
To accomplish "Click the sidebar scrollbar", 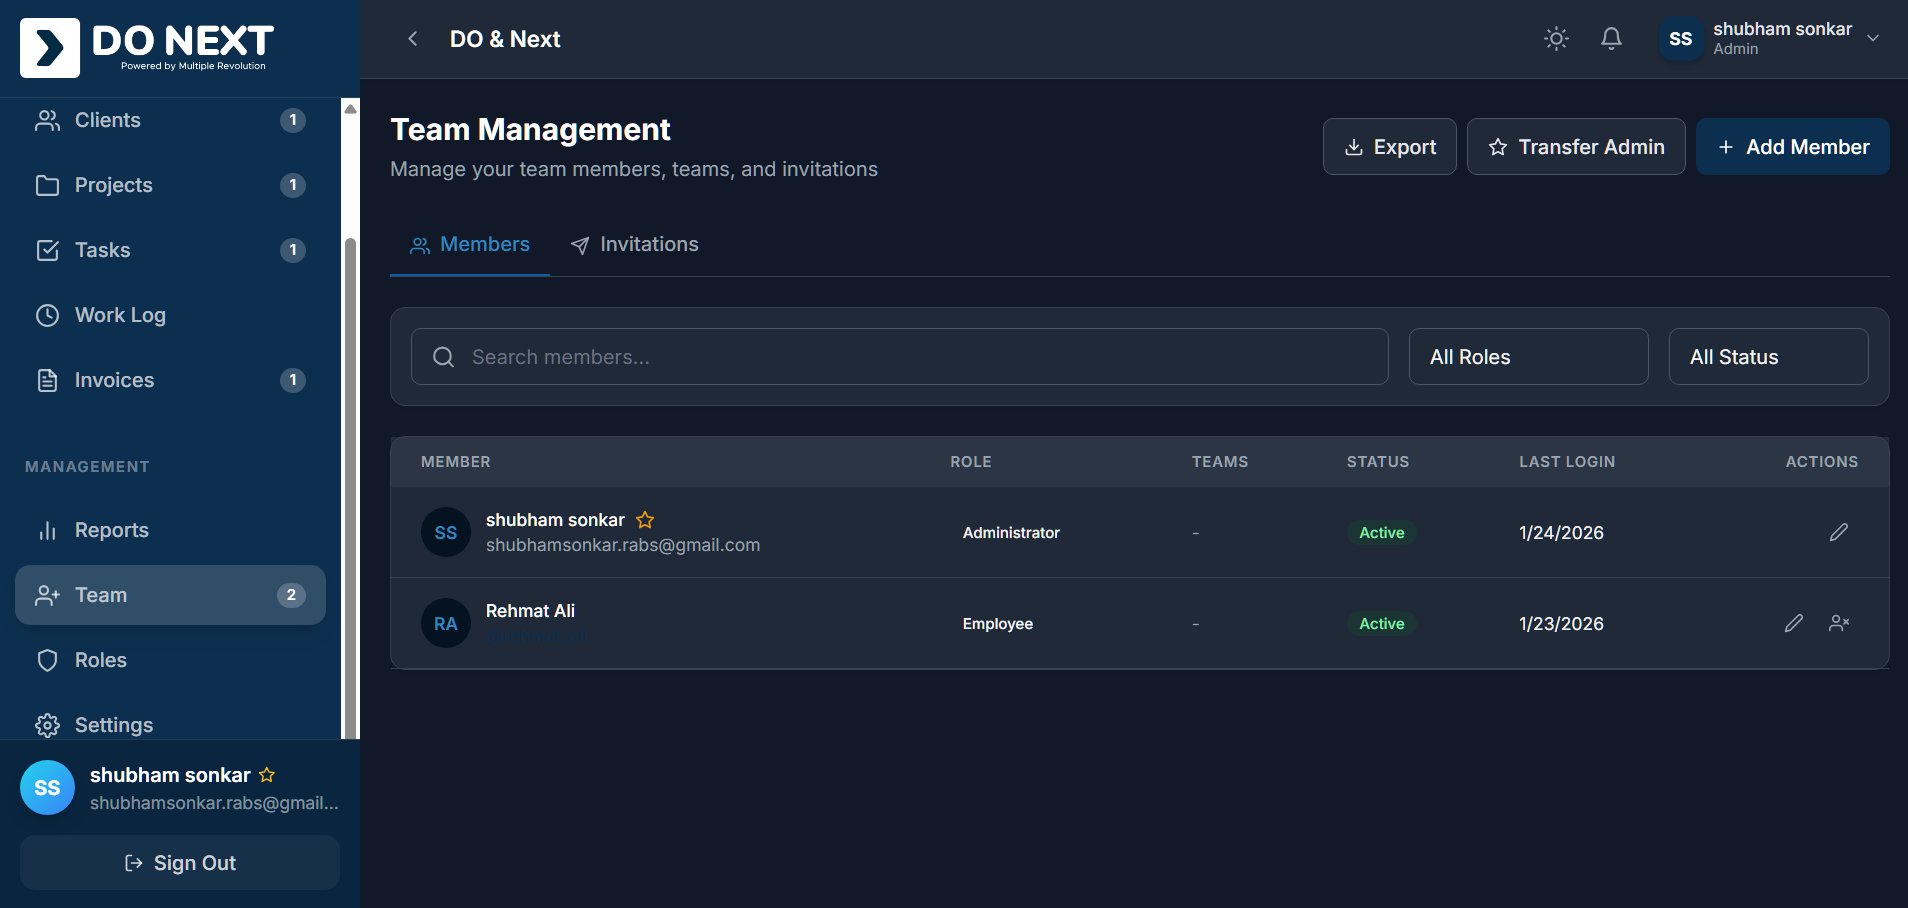I will coord(350,480).
